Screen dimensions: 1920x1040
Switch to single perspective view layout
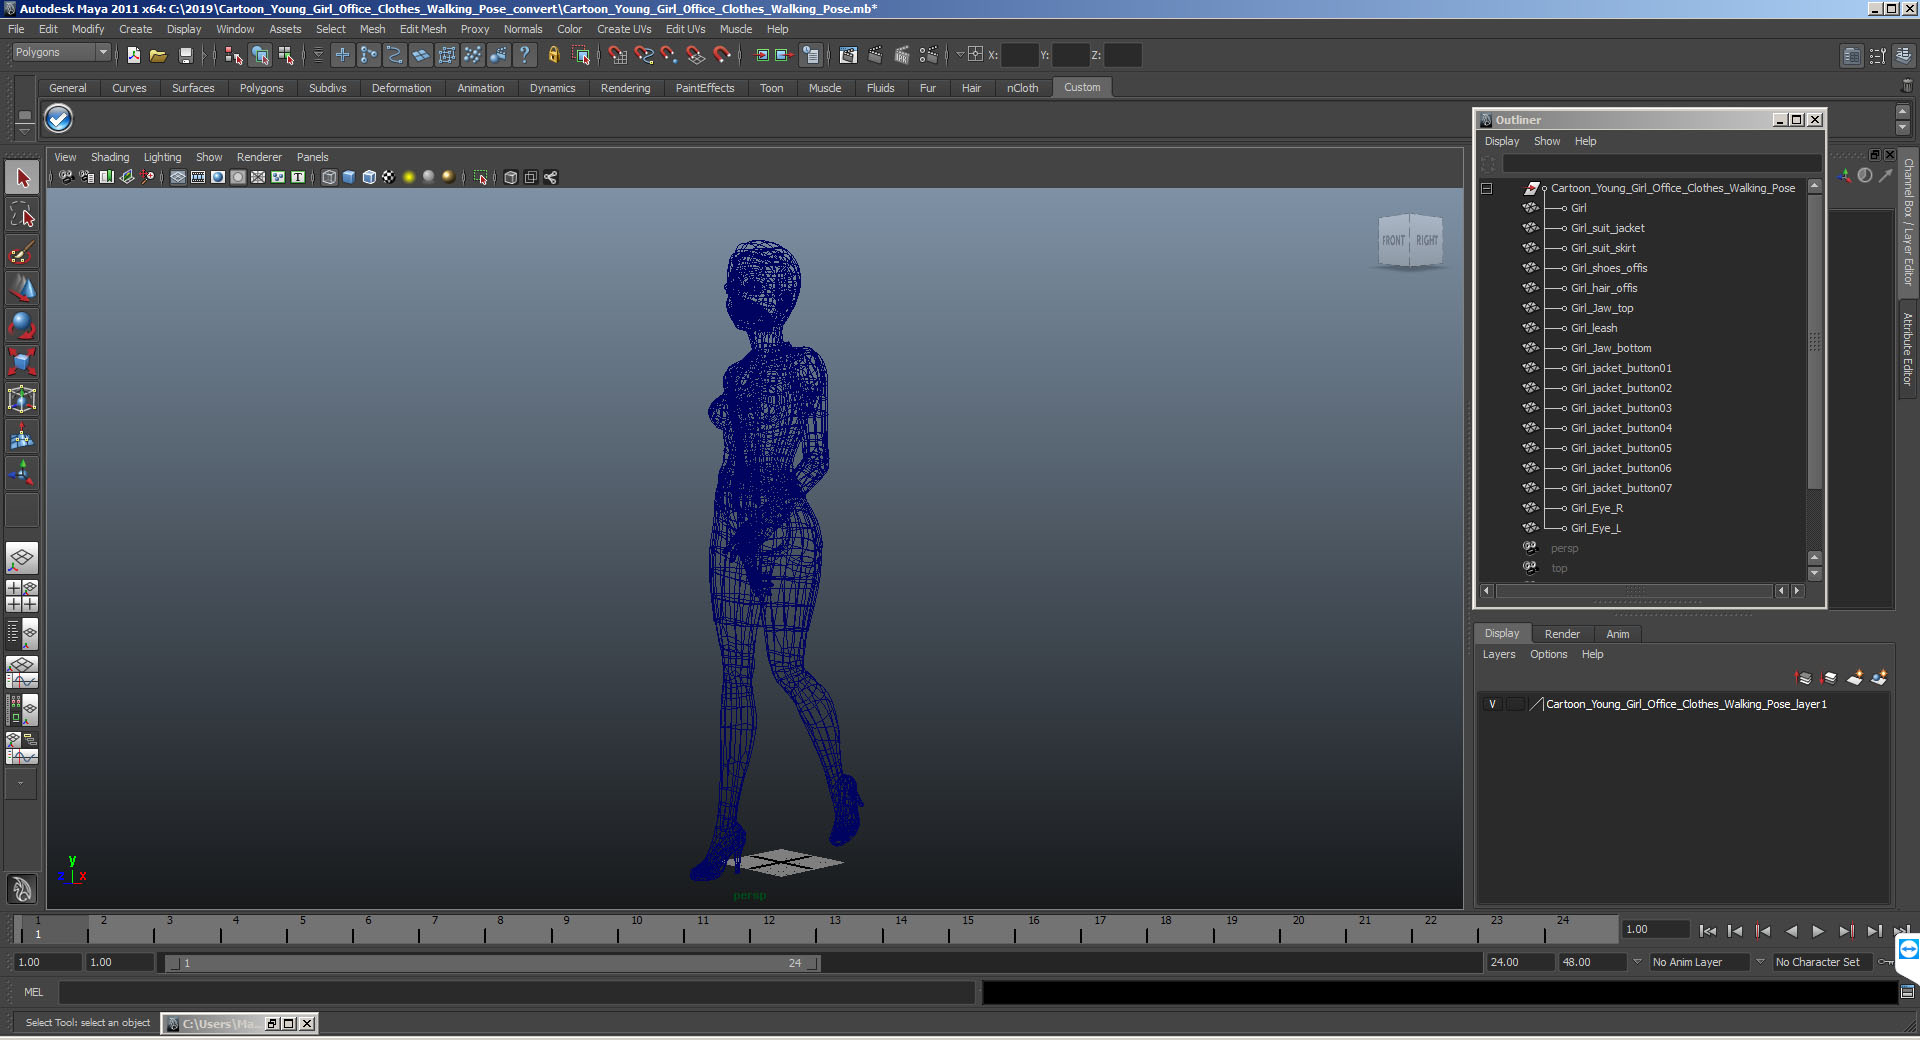click(x=22, y=558)
